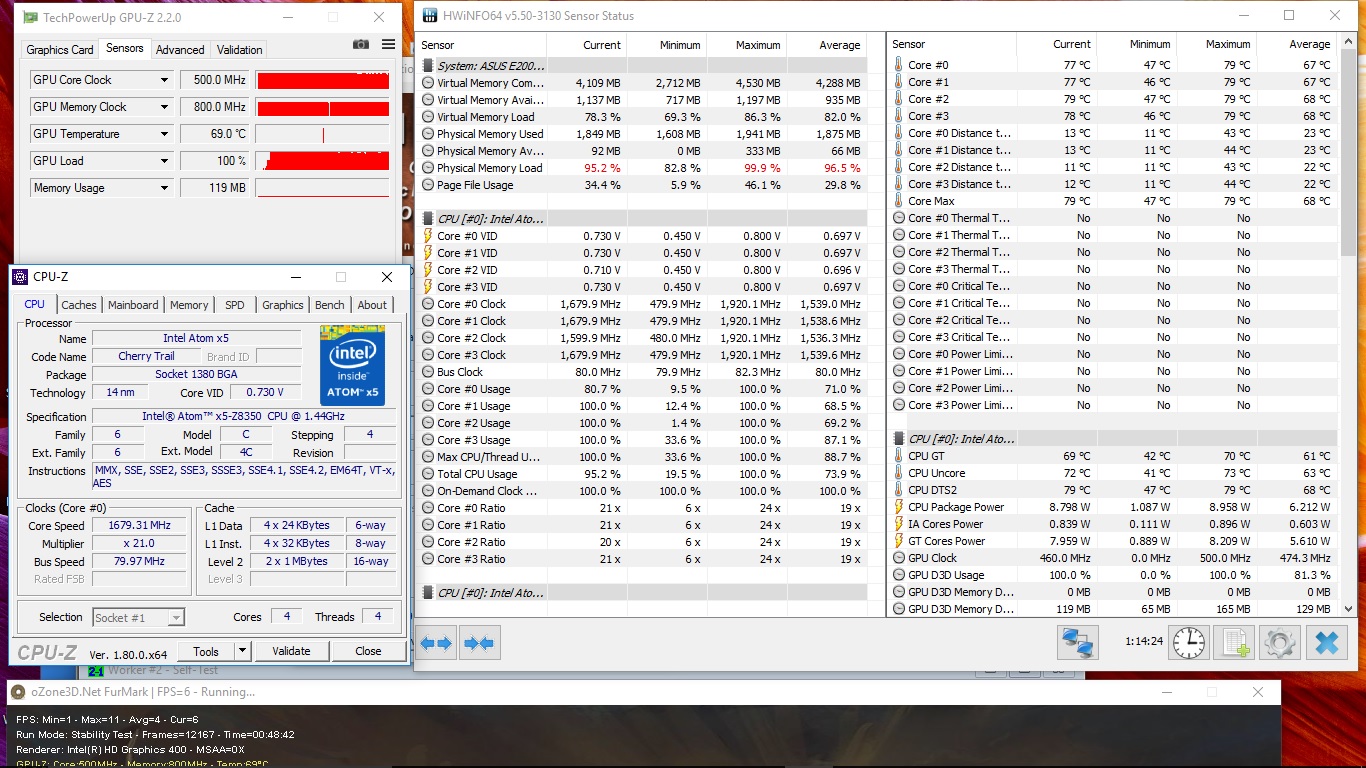This screenshot has height=768, width=1366.
Task: Open the SPD tab in CPU-Z
Action: (235, 305)
